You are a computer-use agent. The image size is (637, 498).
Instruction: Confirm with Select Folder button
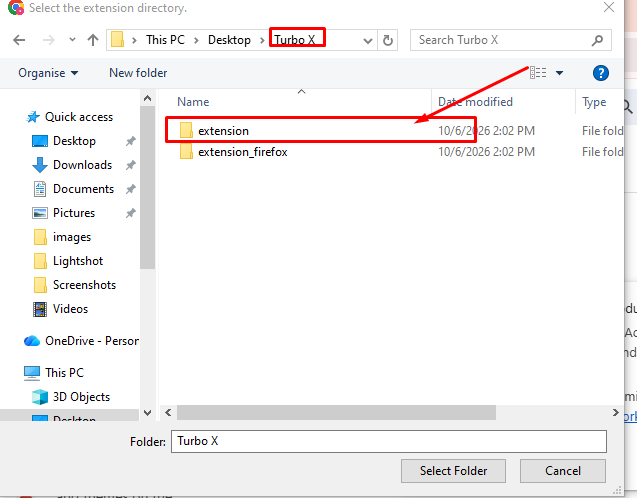tap(453, 471)
